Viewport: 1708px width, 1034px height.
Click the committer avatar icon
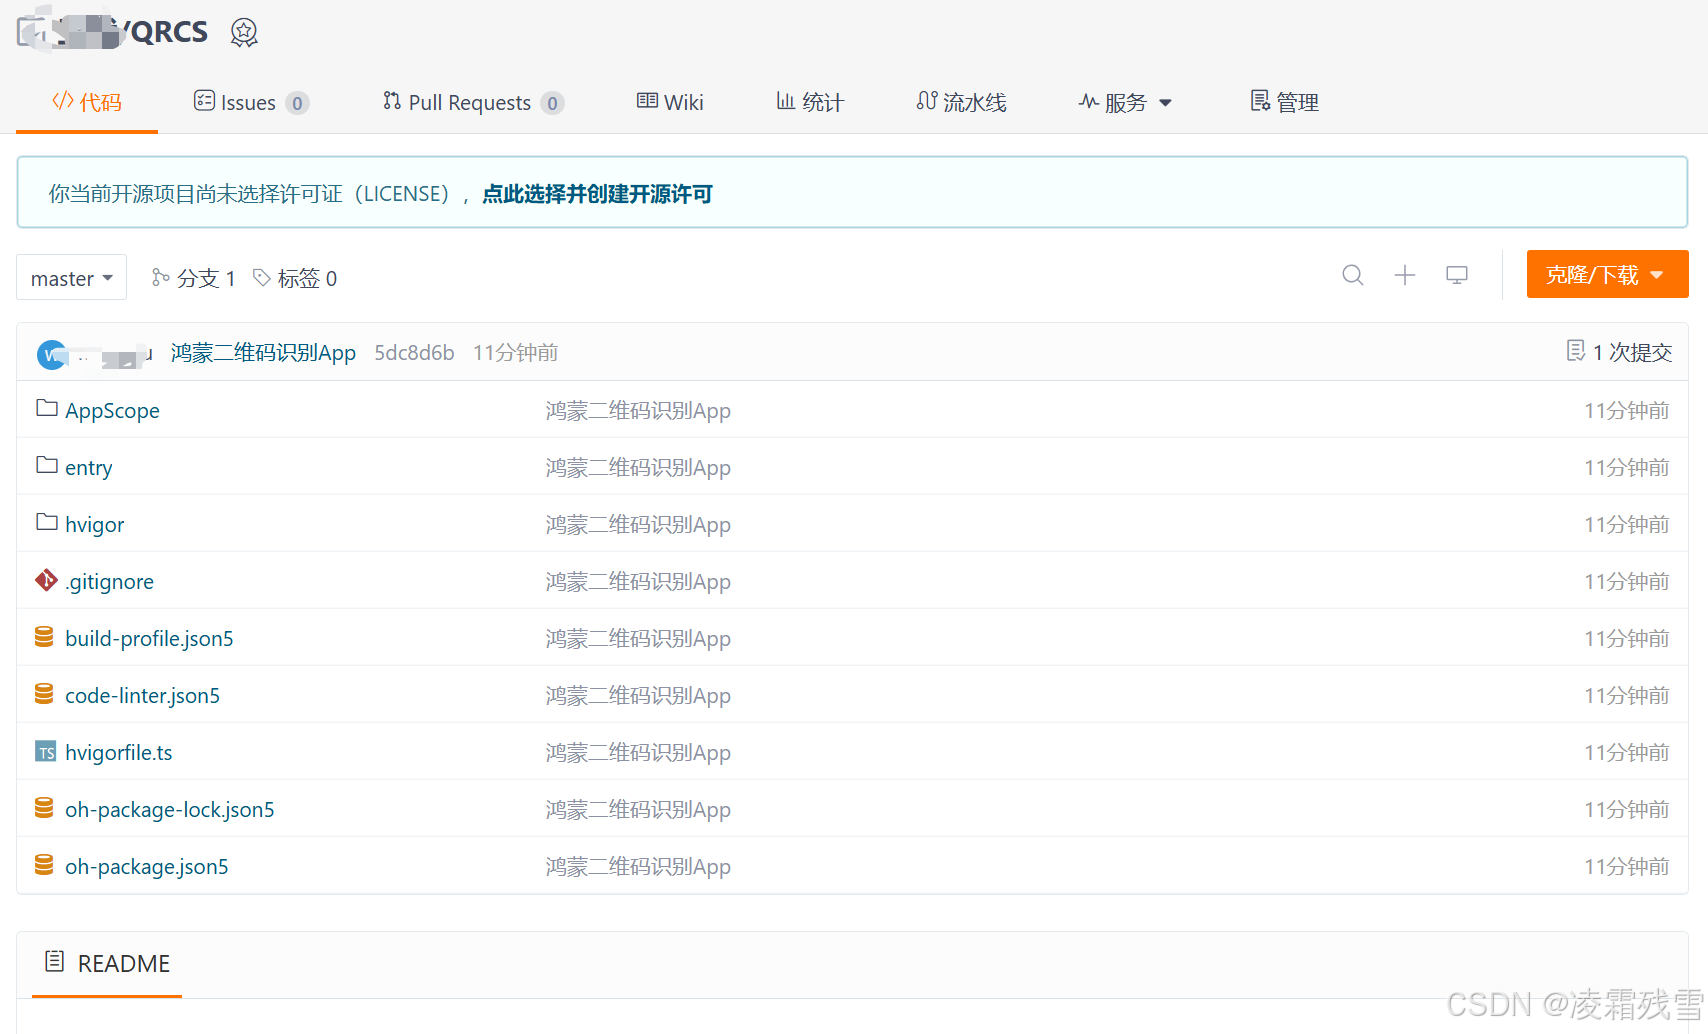(52, 354)
